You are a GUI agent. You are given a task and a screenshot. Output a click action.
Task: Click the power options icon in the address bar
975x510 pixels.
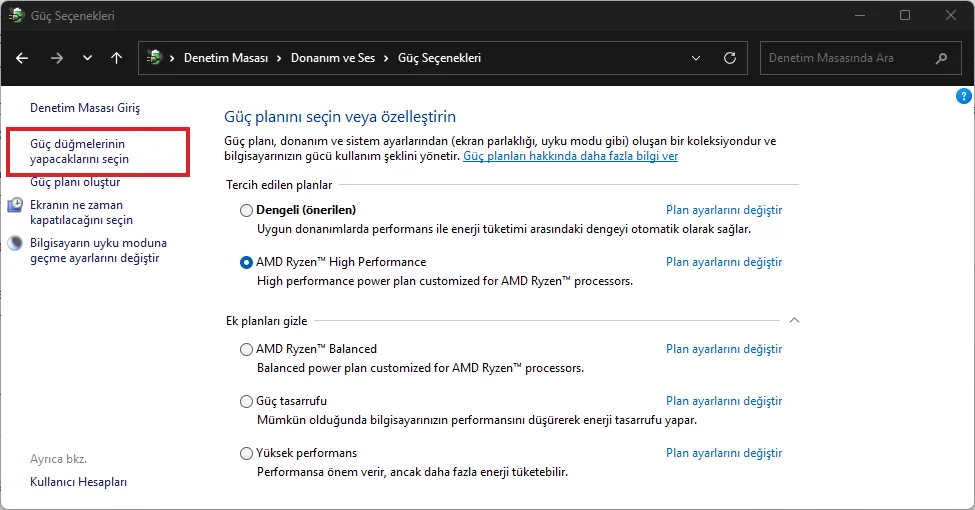coord(154,58)
